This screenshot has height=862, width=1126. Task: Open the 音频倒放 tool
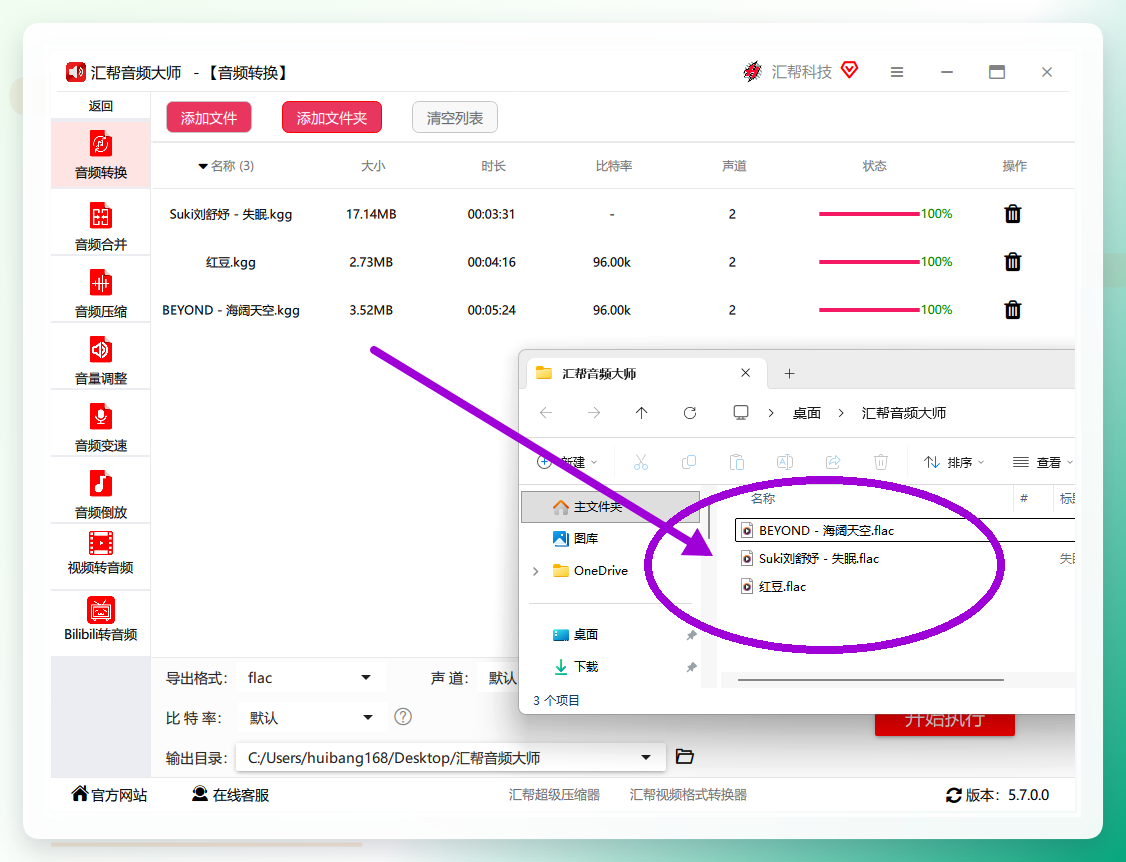(101, 494)
